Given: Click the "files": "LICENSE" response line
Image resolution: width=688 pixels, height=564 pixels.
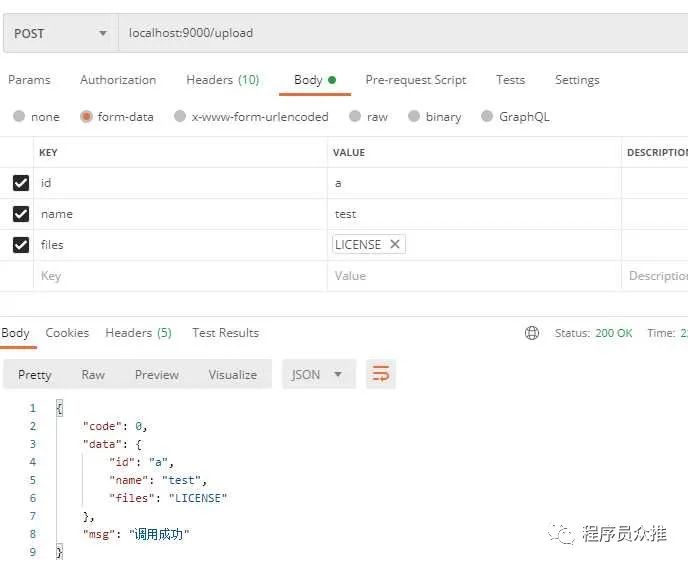Looking at the screenshot, I should pyautogui.click(x=168, y=498).
